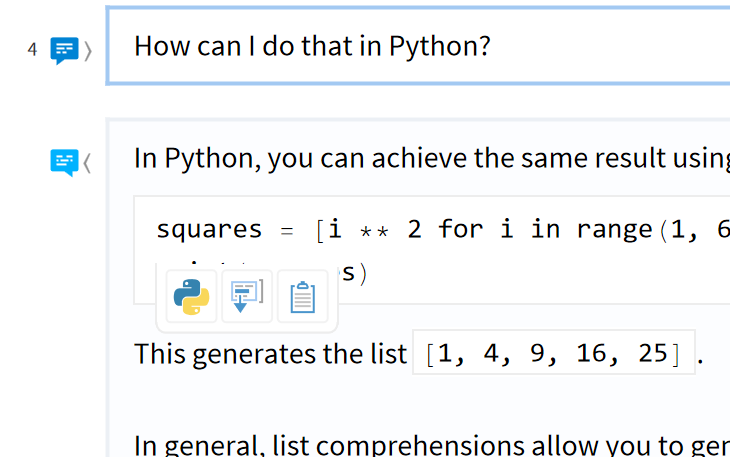Click the "How can I do that in Python?" input
The width and height of the screenshot is (730, 457).
418,46
